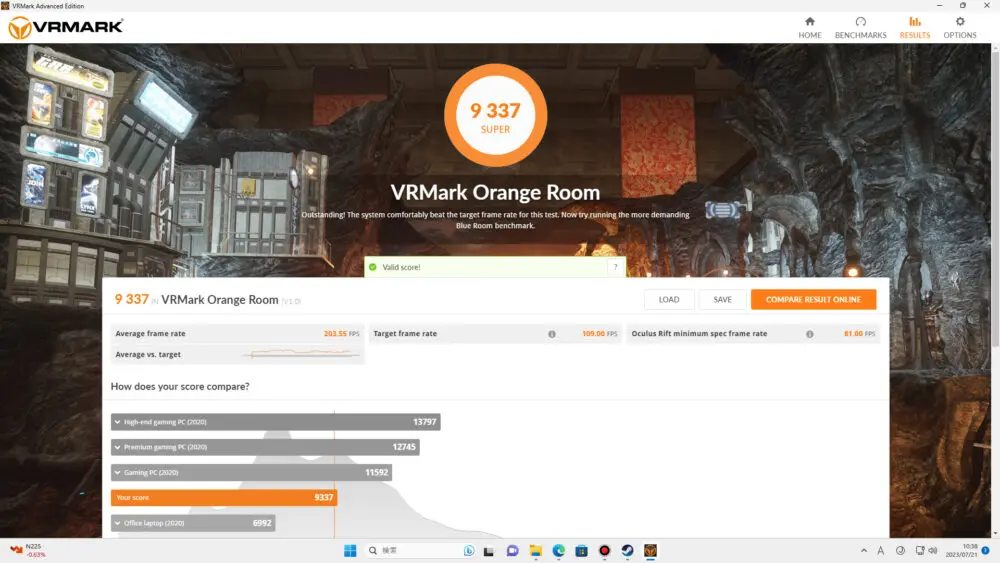
Task: Click the taskbar search box
Action: [x=420, y=550]
